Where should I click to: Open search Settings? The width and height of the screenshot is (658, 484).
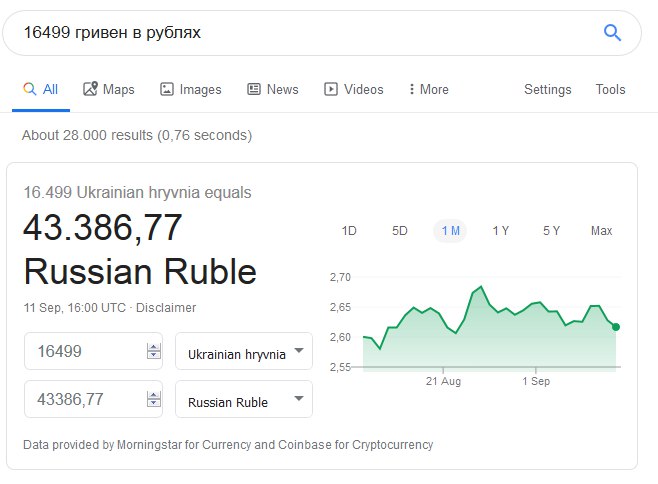point(548,89)
